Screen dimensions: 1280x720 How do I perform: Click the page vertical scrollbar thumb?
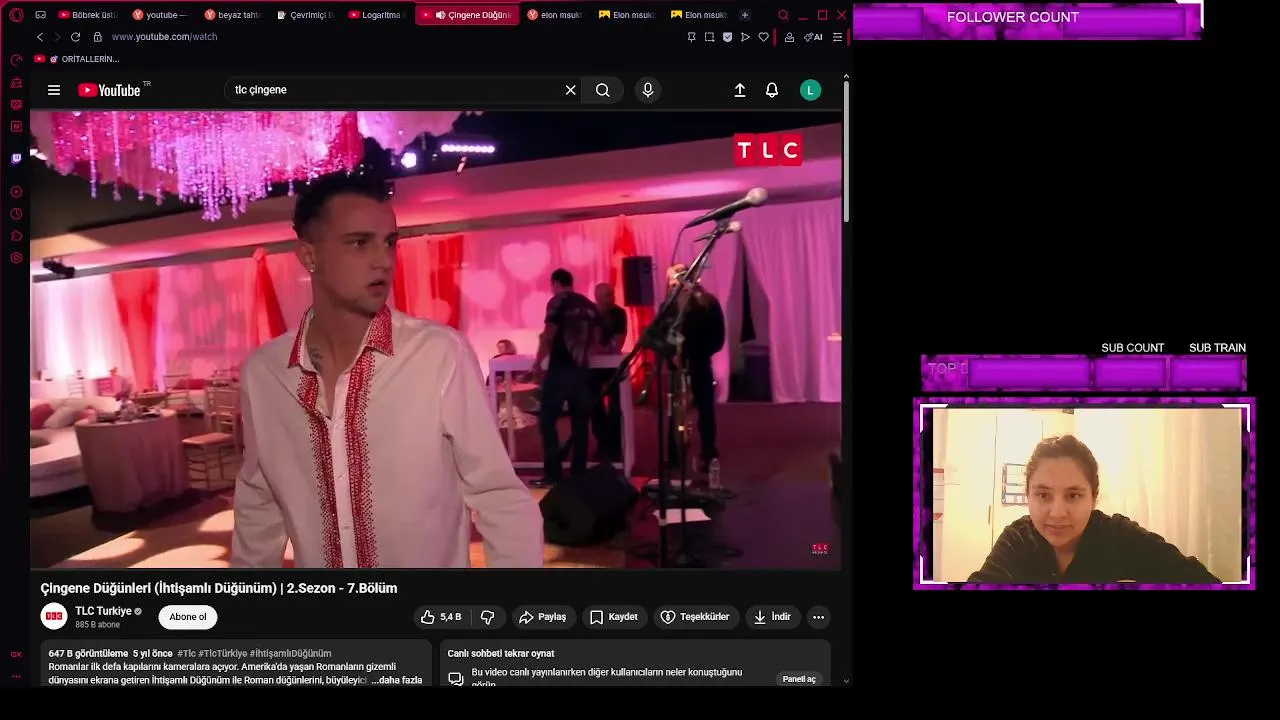tap(846, 150)
